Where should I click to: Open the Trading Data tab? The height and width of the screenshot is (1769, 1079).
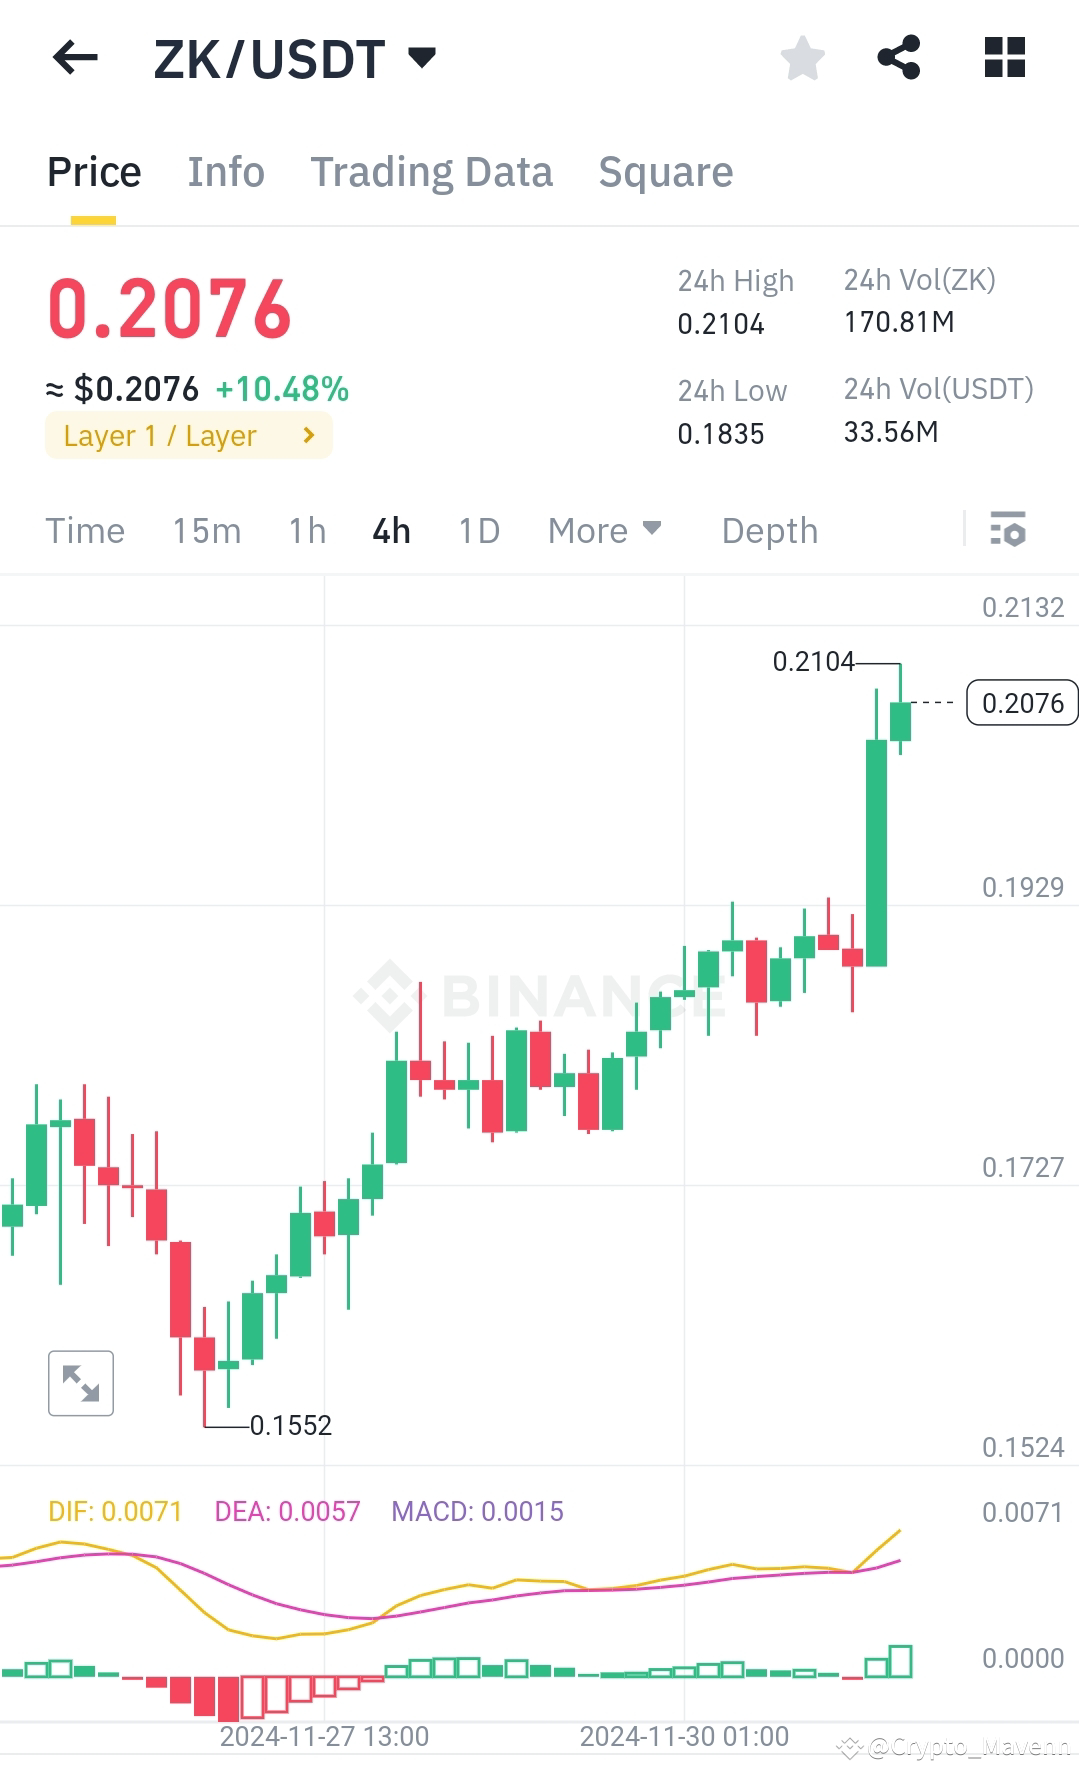tap(432, 171)
